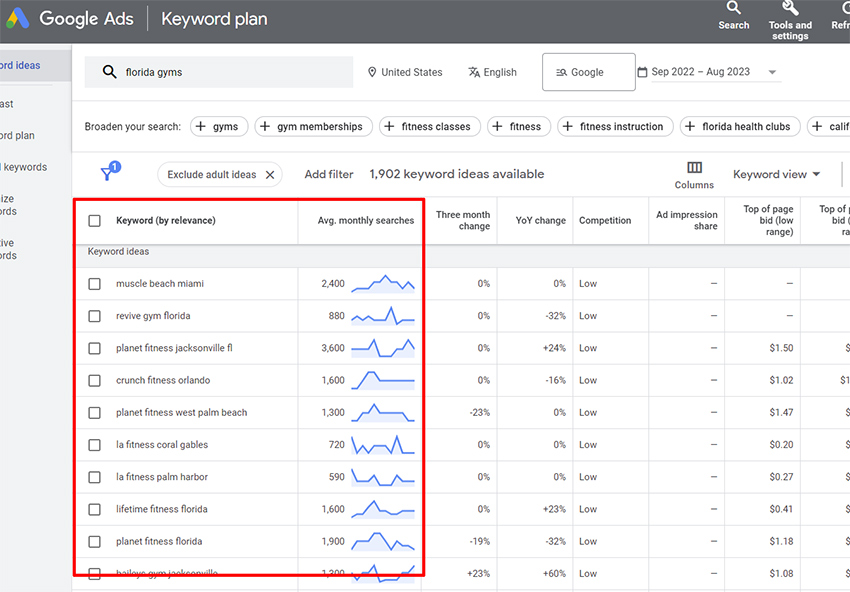
Task: Open the date range dropdown arrow
Action: point(772,72)
